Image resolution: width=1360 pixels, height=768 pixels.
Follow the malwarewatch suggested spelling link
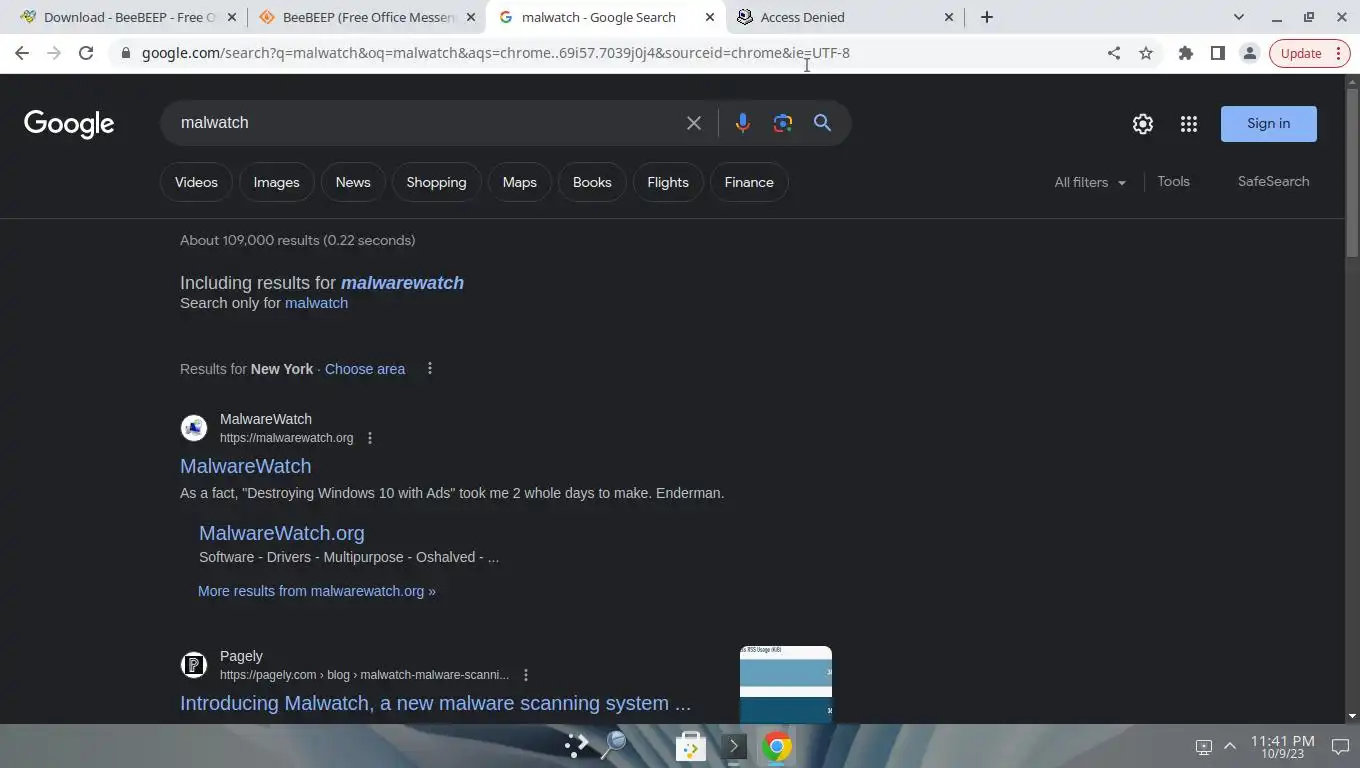point(402,283)
